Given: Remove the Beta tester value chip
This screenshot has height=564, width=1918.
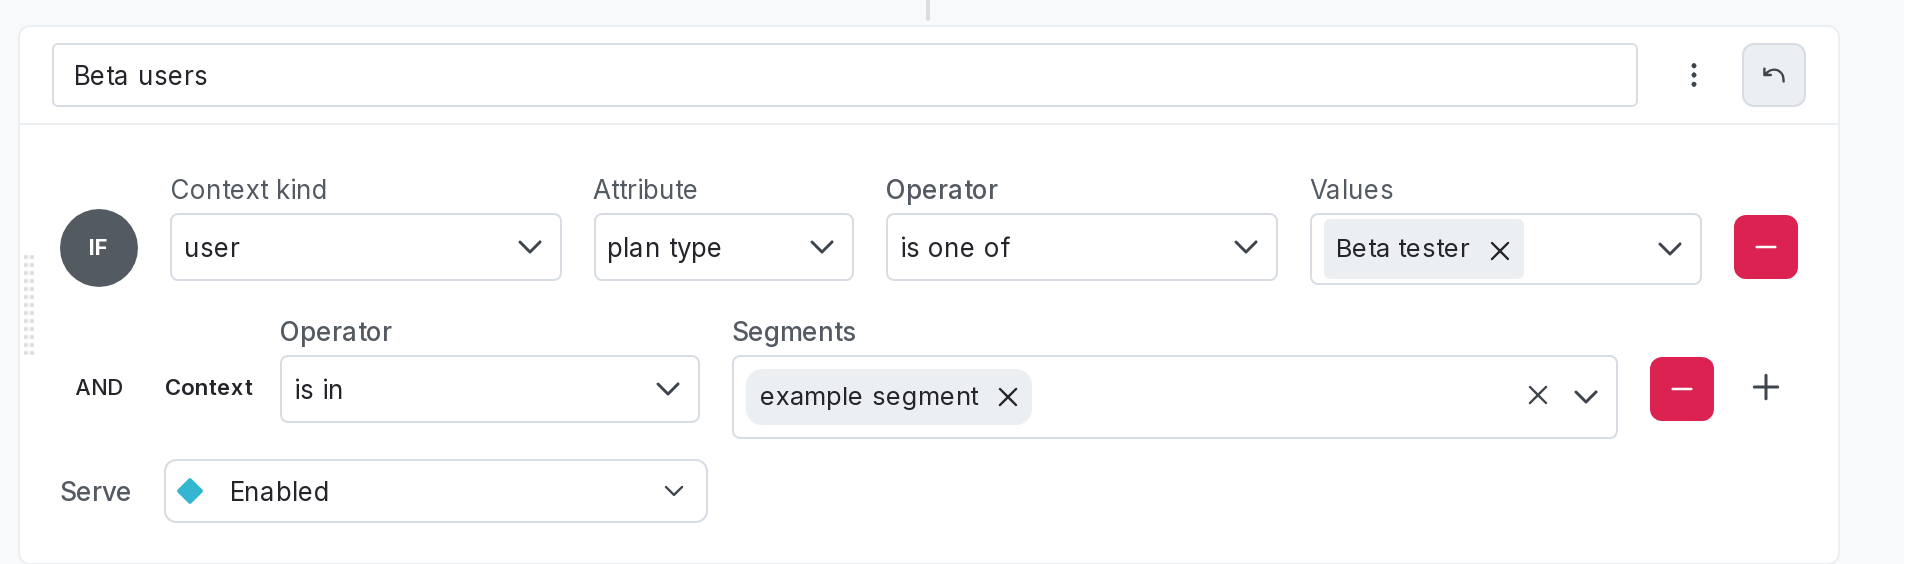Looking at the screenshot, I should click(x=1500, y=250).
